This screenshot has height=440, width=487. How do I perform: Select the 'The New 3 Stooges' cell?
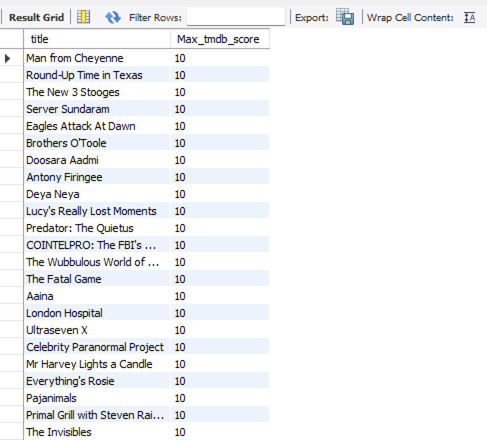pos(97,92)
